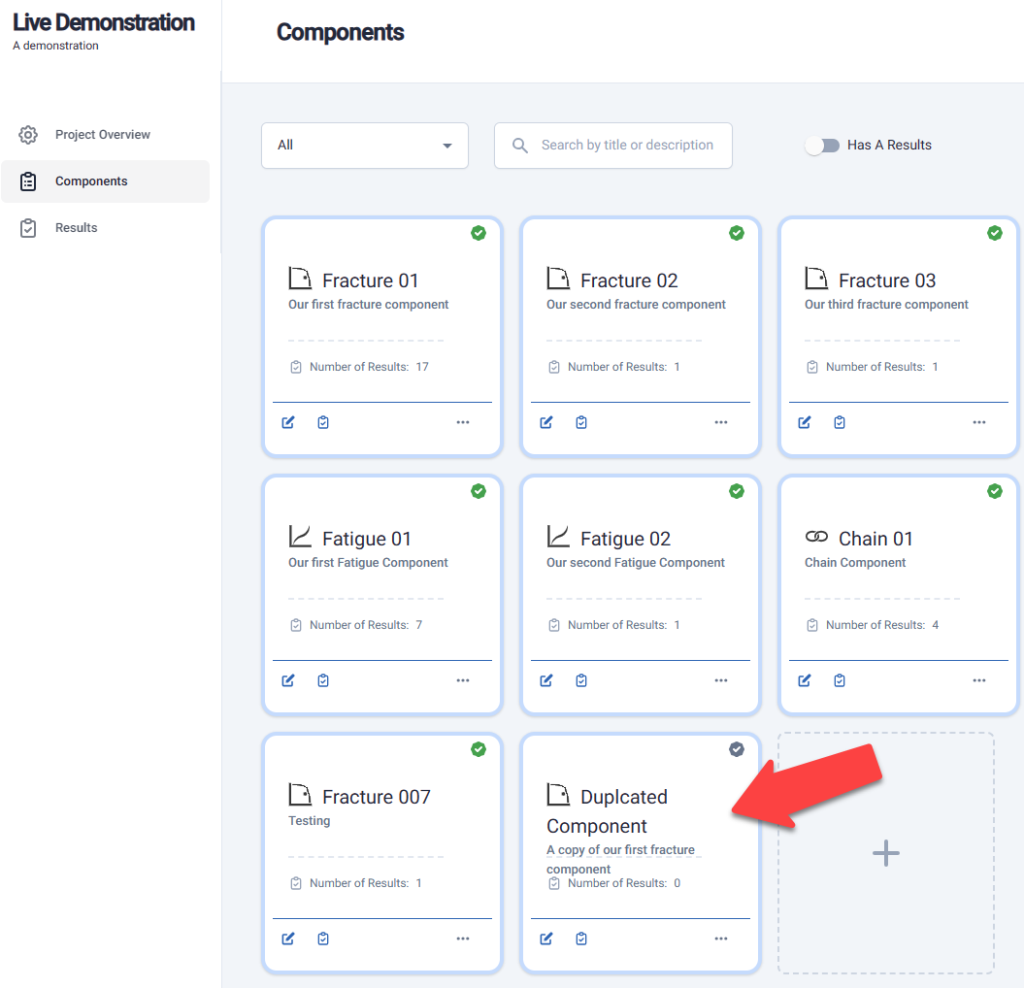
Task: Click green status checkmark on Fracture 01
Action: 478,233
